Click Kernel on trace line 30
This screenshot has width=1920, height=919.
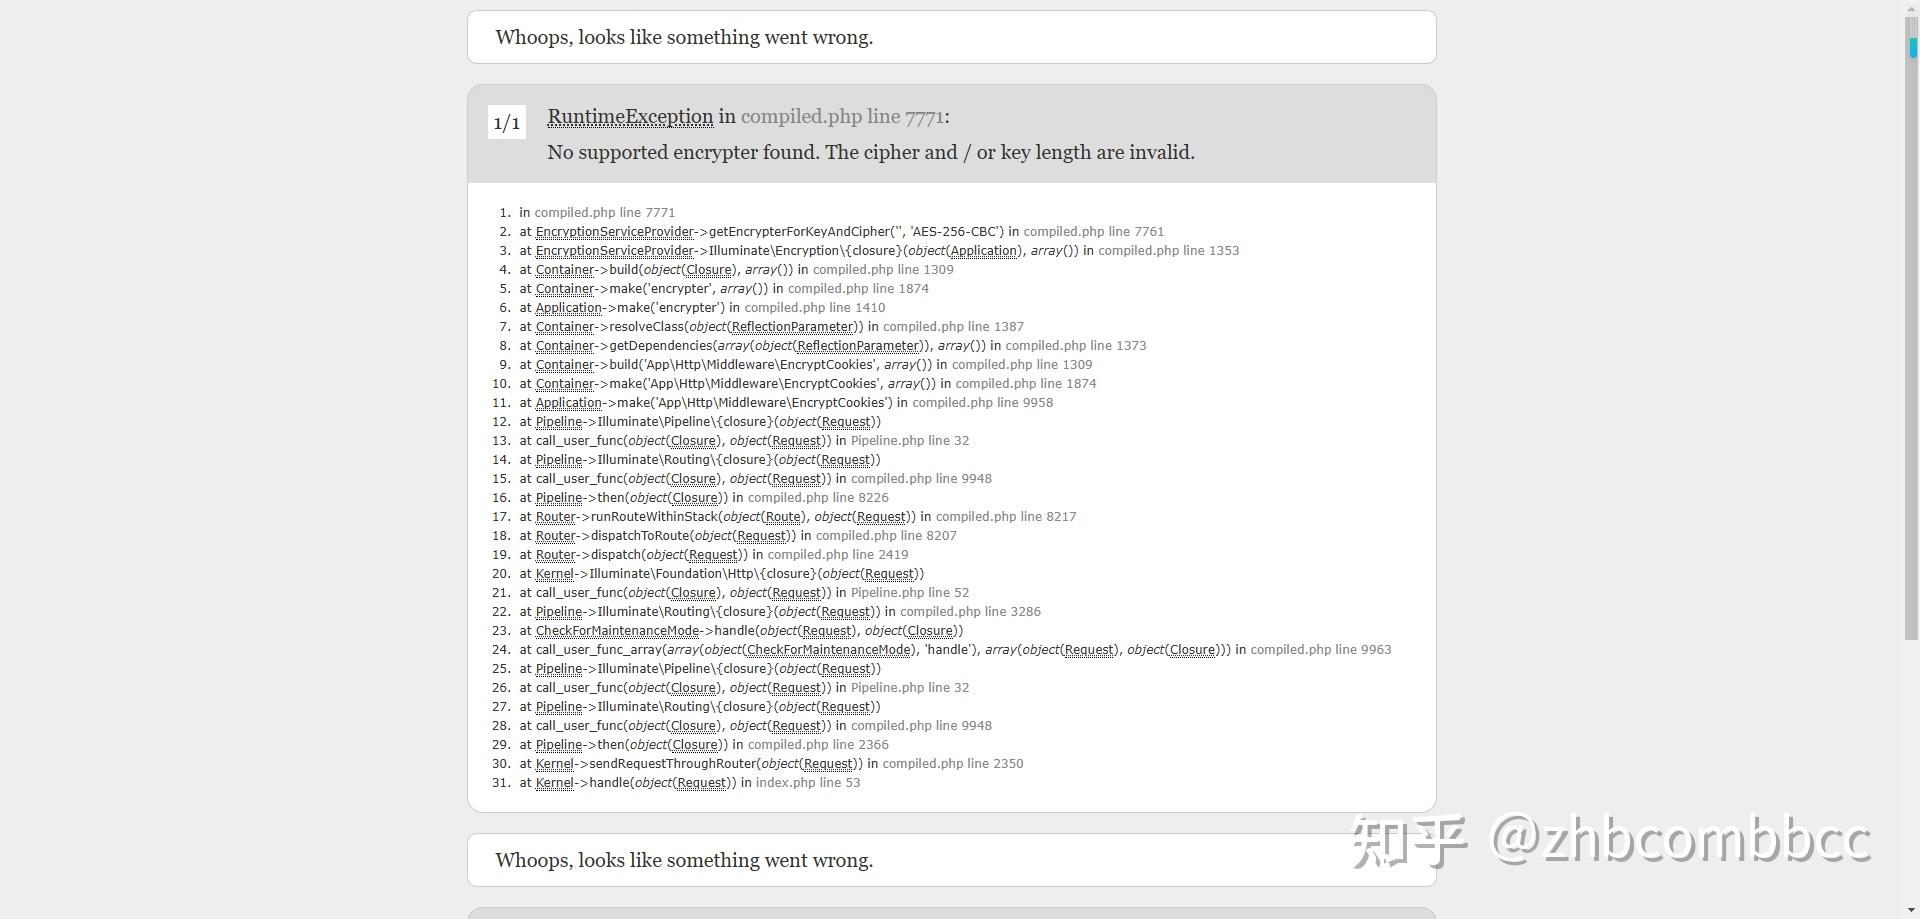tap(554, 764)
